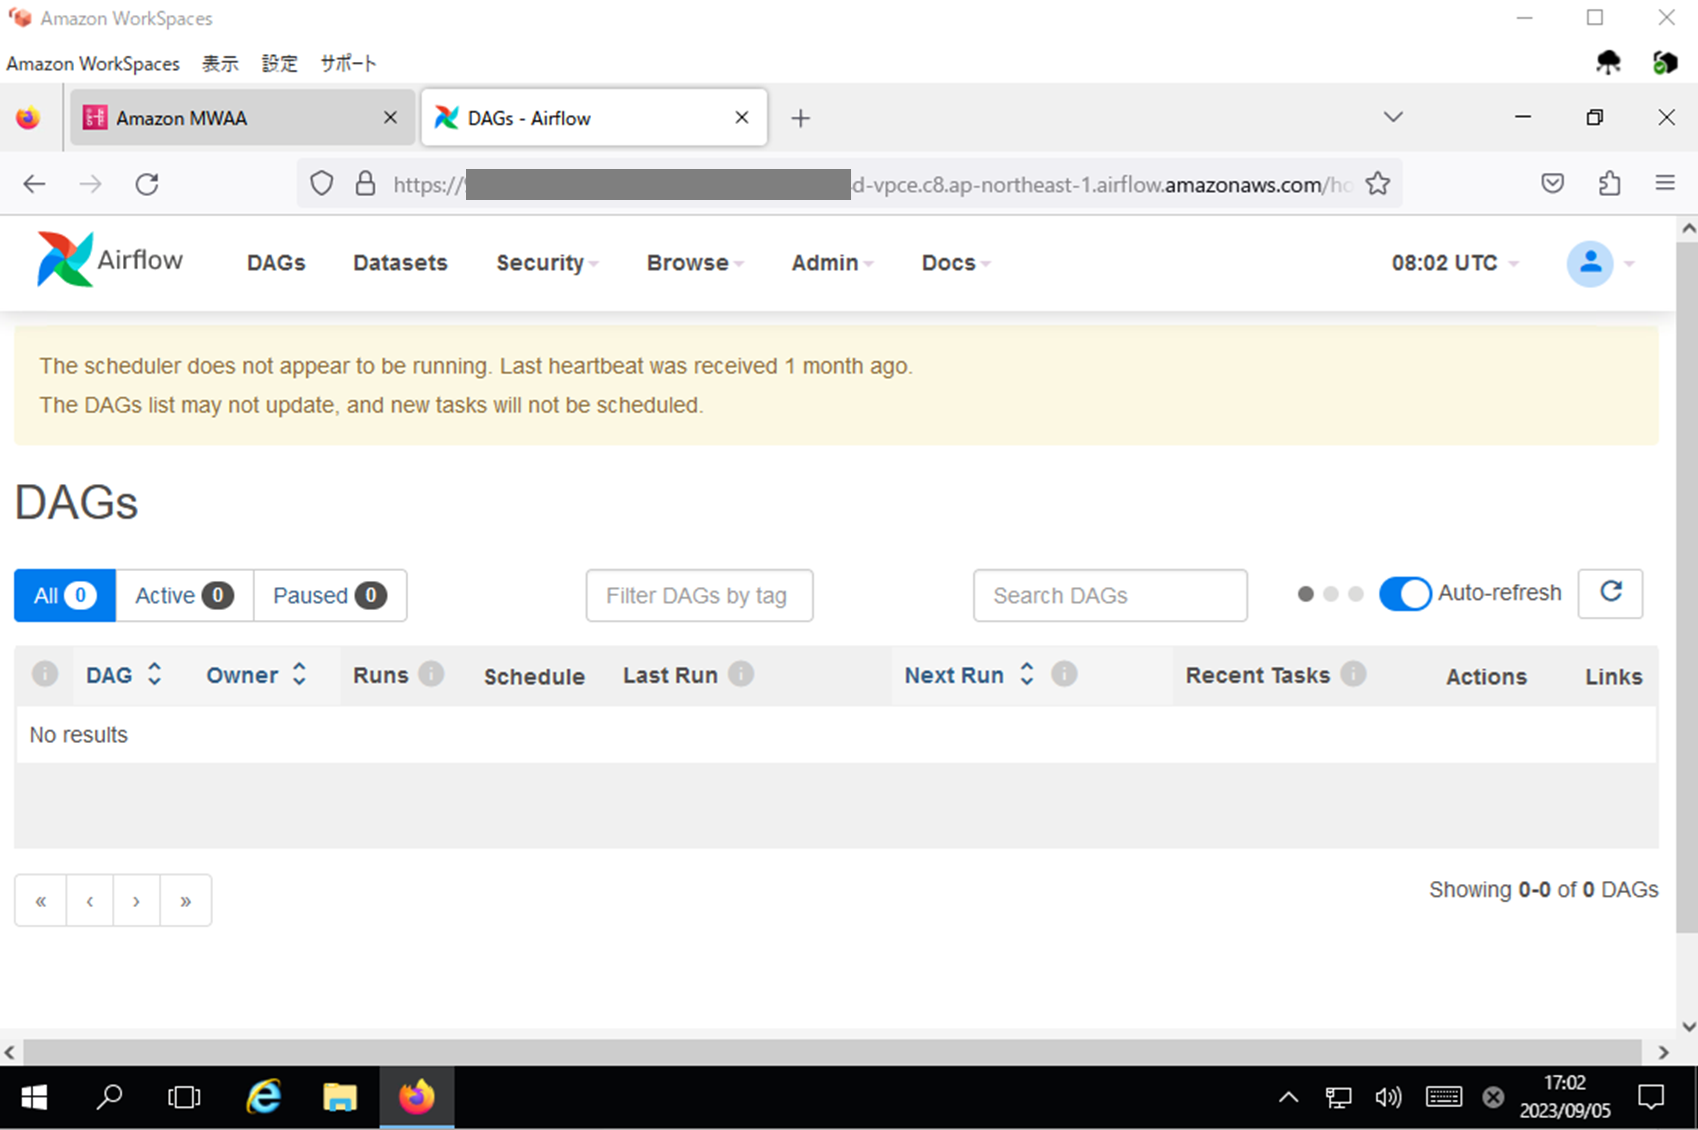Open Amazon WorkSpaces menu
This screenshot has height=1130, width=1698.
coord(93,64)
